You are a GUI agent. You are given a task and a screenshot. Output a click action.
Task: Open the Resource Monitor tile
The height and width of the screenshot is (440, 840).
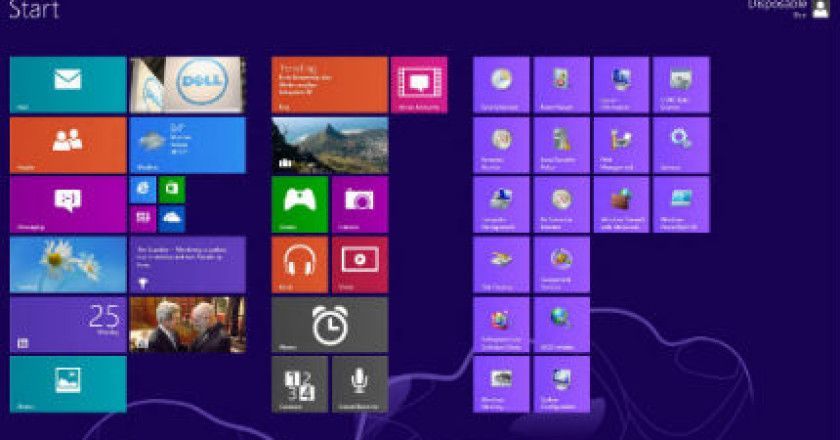561,205
